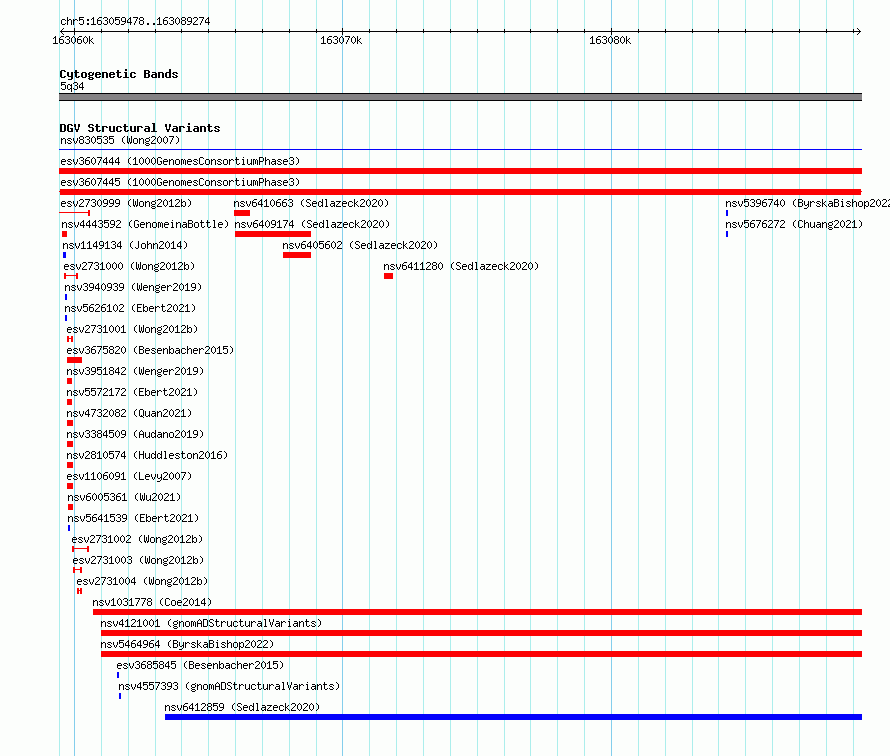
Task: Click the red bar under esv3675820
Action: (x=74, y=360)
